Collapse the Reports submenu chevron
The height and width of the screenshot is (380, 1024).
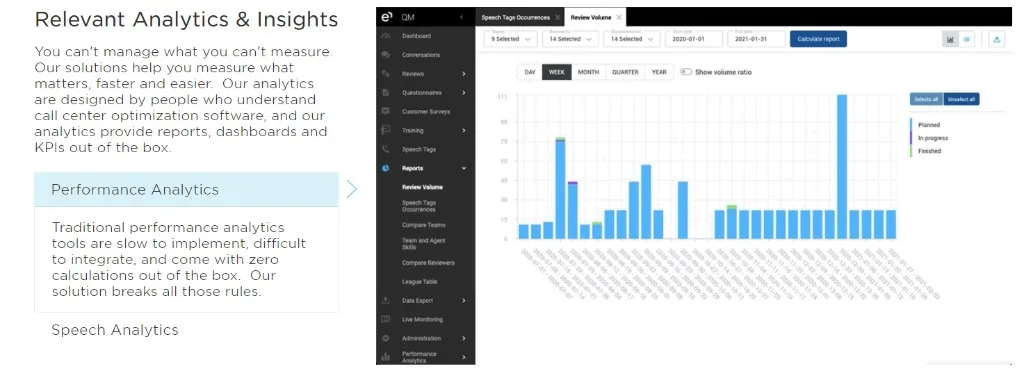[x=464, y=168]
